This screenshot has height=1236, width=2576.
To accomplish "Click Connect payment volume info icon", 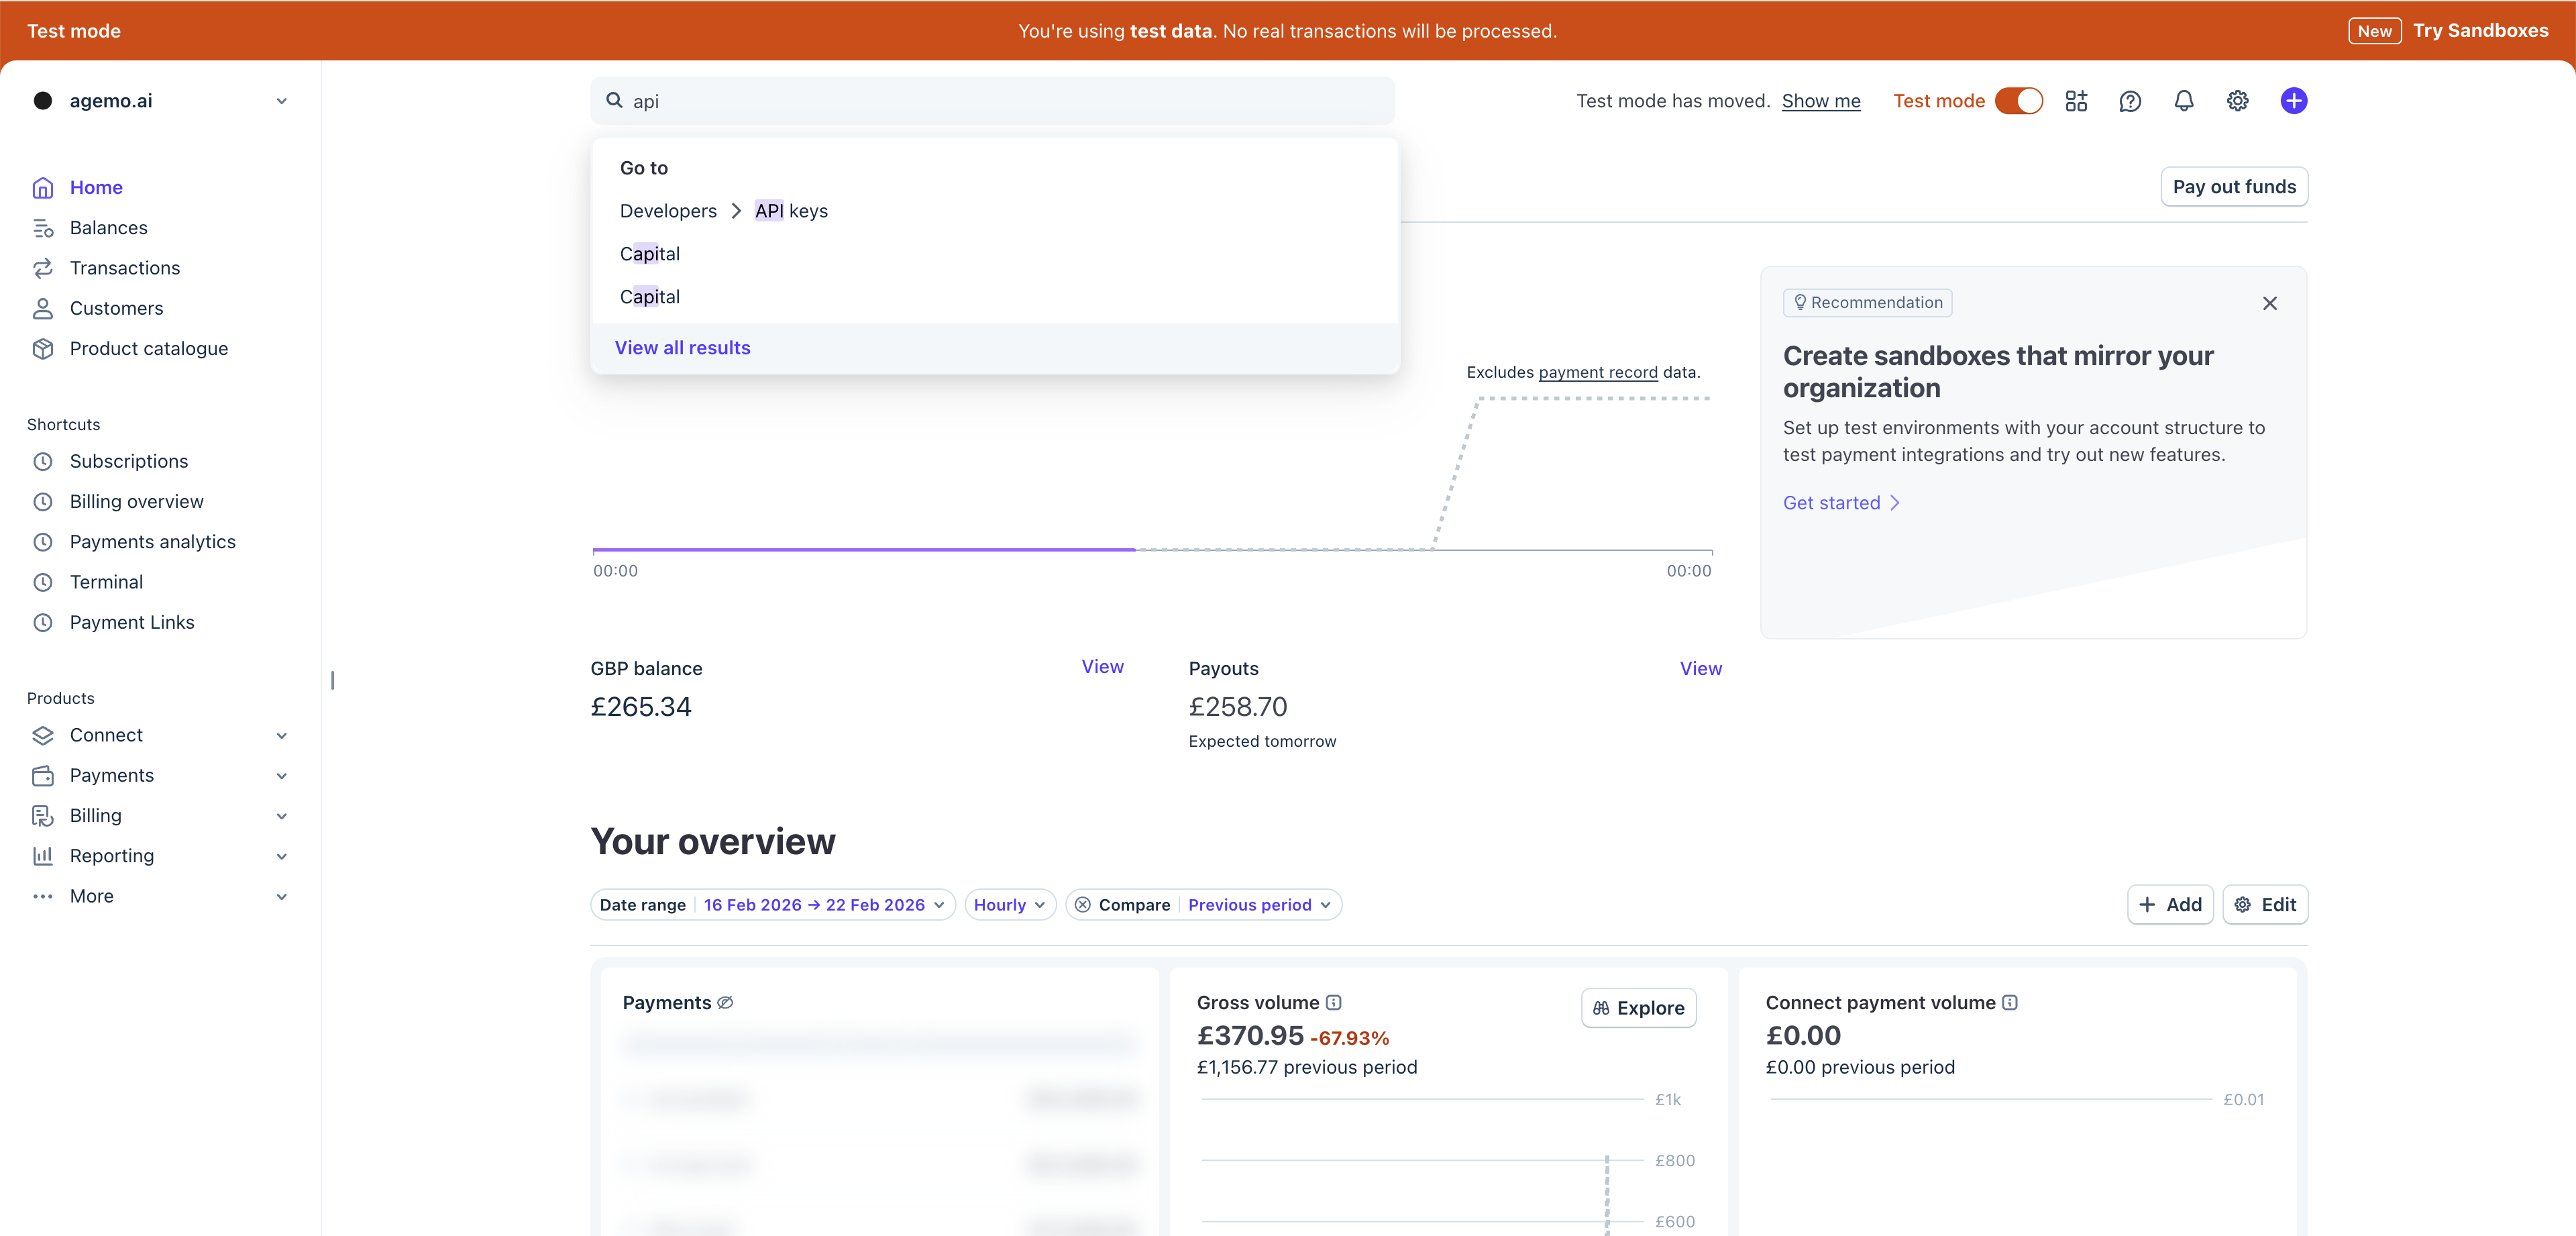I will [x=2009, y=1002].
